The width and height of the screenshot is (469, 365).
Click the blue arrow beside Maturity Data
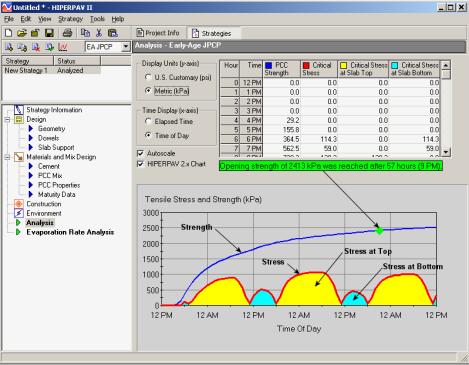(x=31, y=194)
